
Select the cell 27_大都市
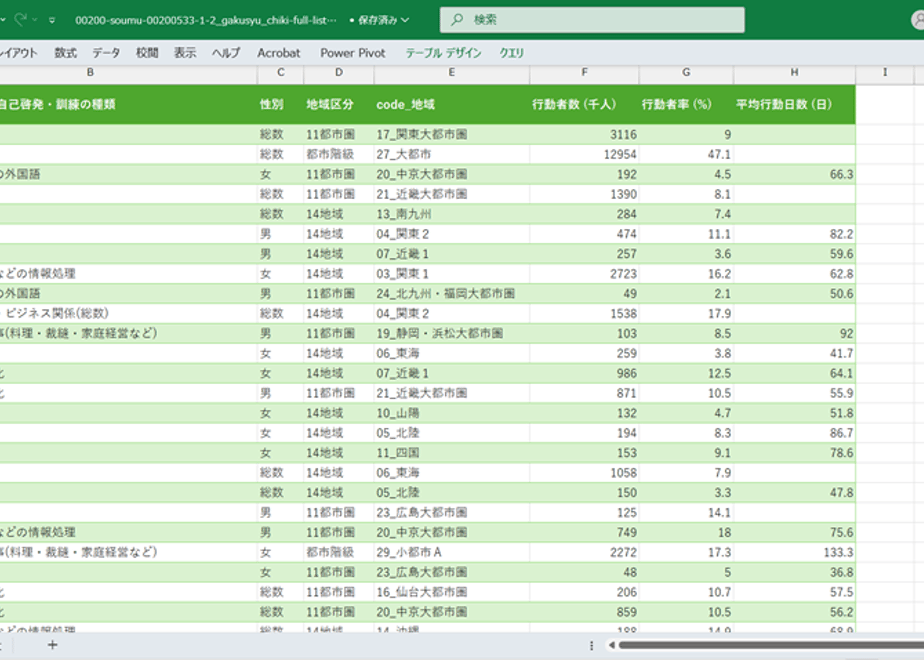coord(451,154)
